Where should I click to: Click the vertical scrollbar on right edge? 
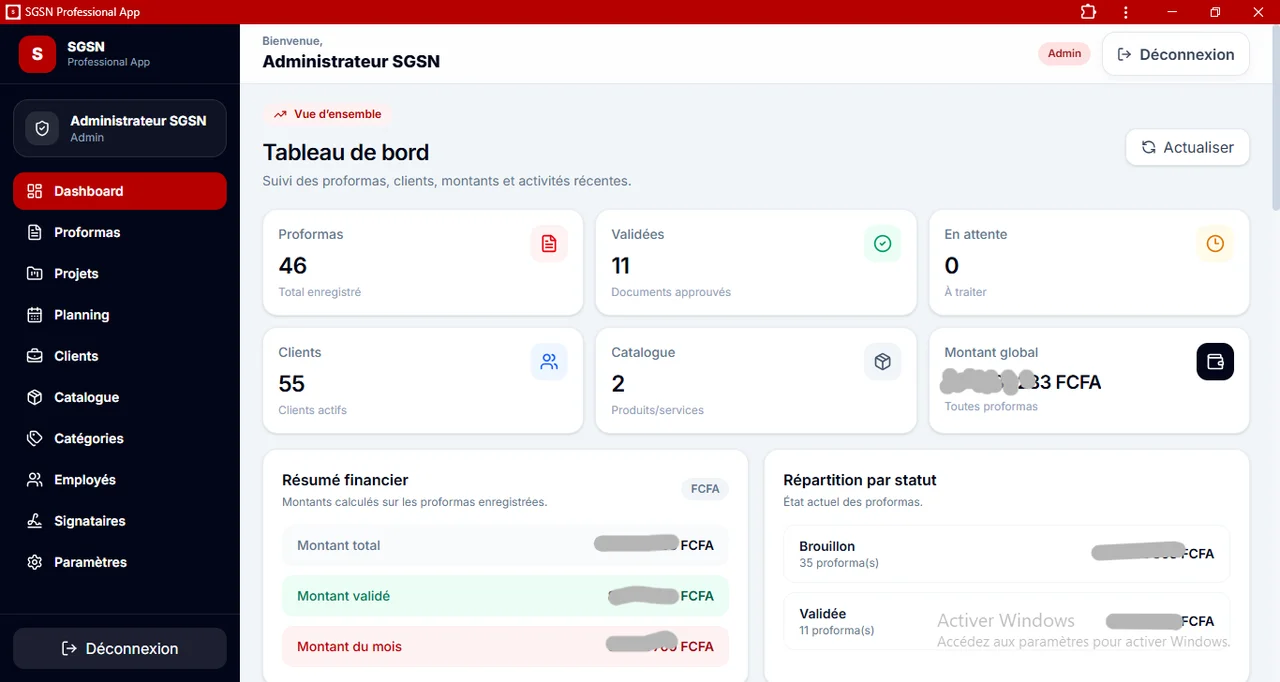click(1275, 118)
